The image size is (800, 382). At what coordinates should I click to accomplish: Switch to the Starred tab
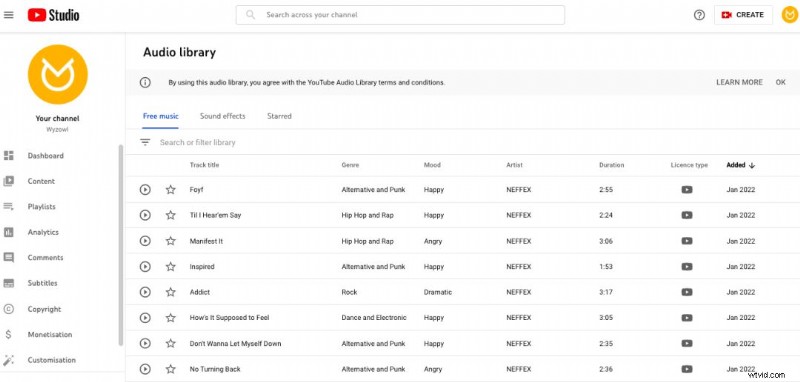pos(279,116)
